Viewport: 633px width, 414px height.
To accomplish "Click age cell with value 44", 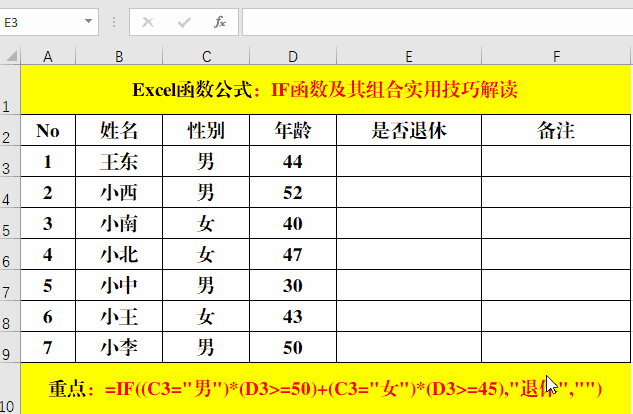I will [293, 161].
